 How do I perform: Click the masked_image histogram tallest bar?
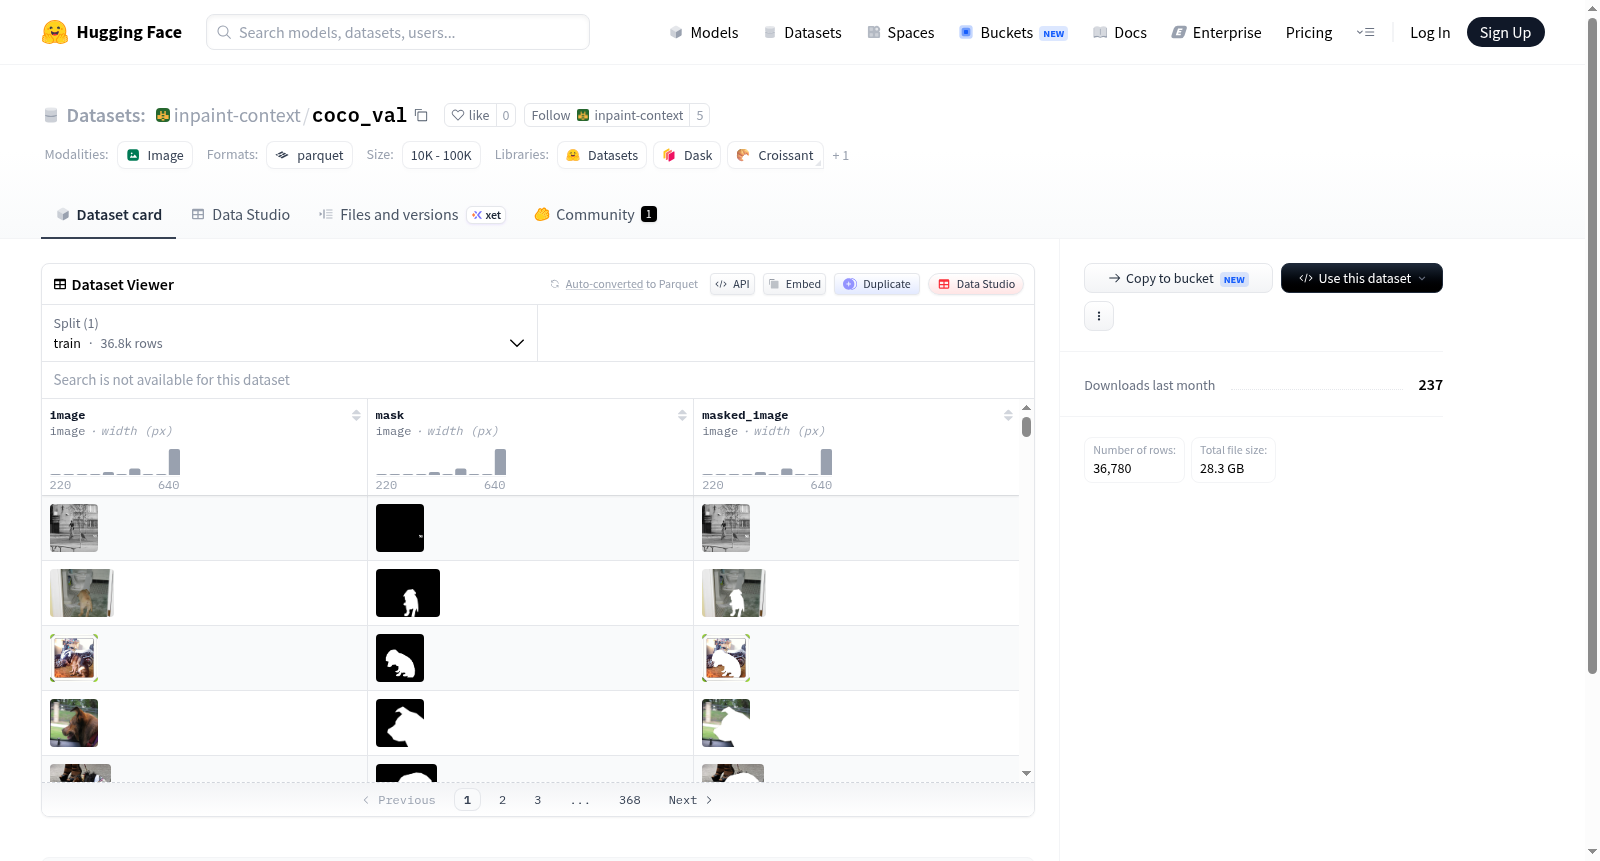(x=827, y=462)
